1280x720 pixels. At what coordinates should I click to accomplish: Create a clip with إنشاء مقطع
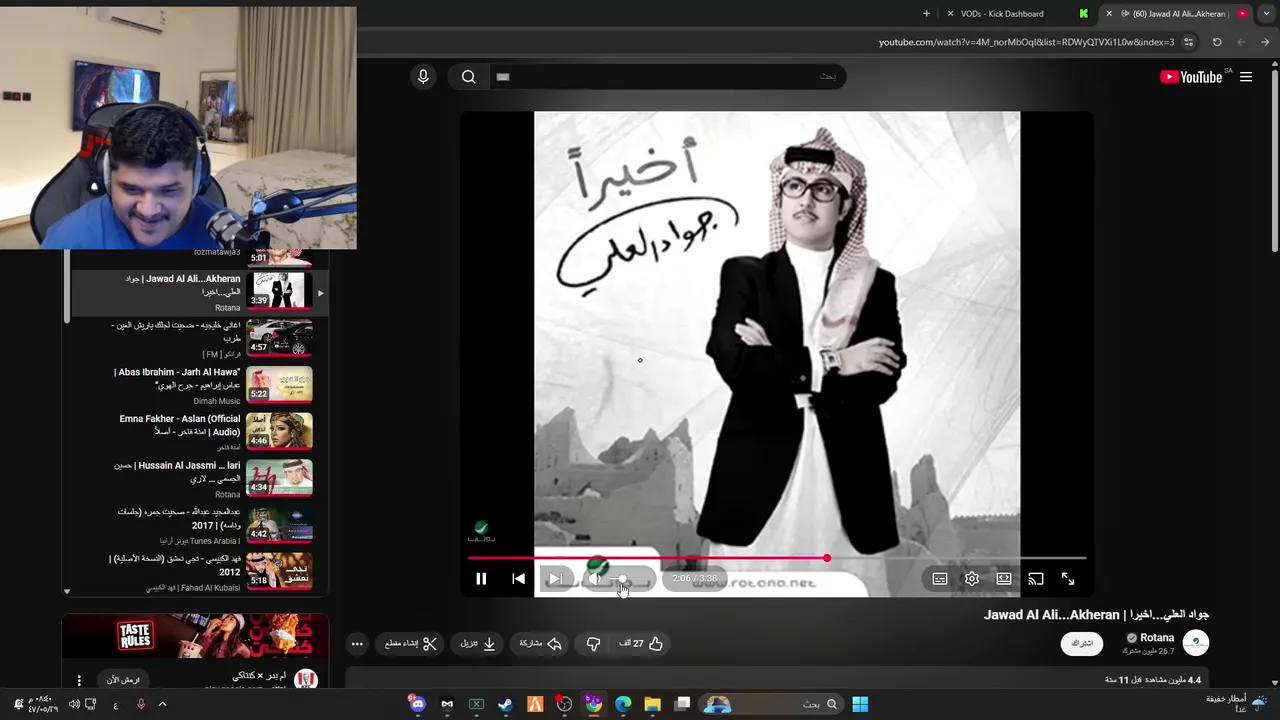point(411,644)
